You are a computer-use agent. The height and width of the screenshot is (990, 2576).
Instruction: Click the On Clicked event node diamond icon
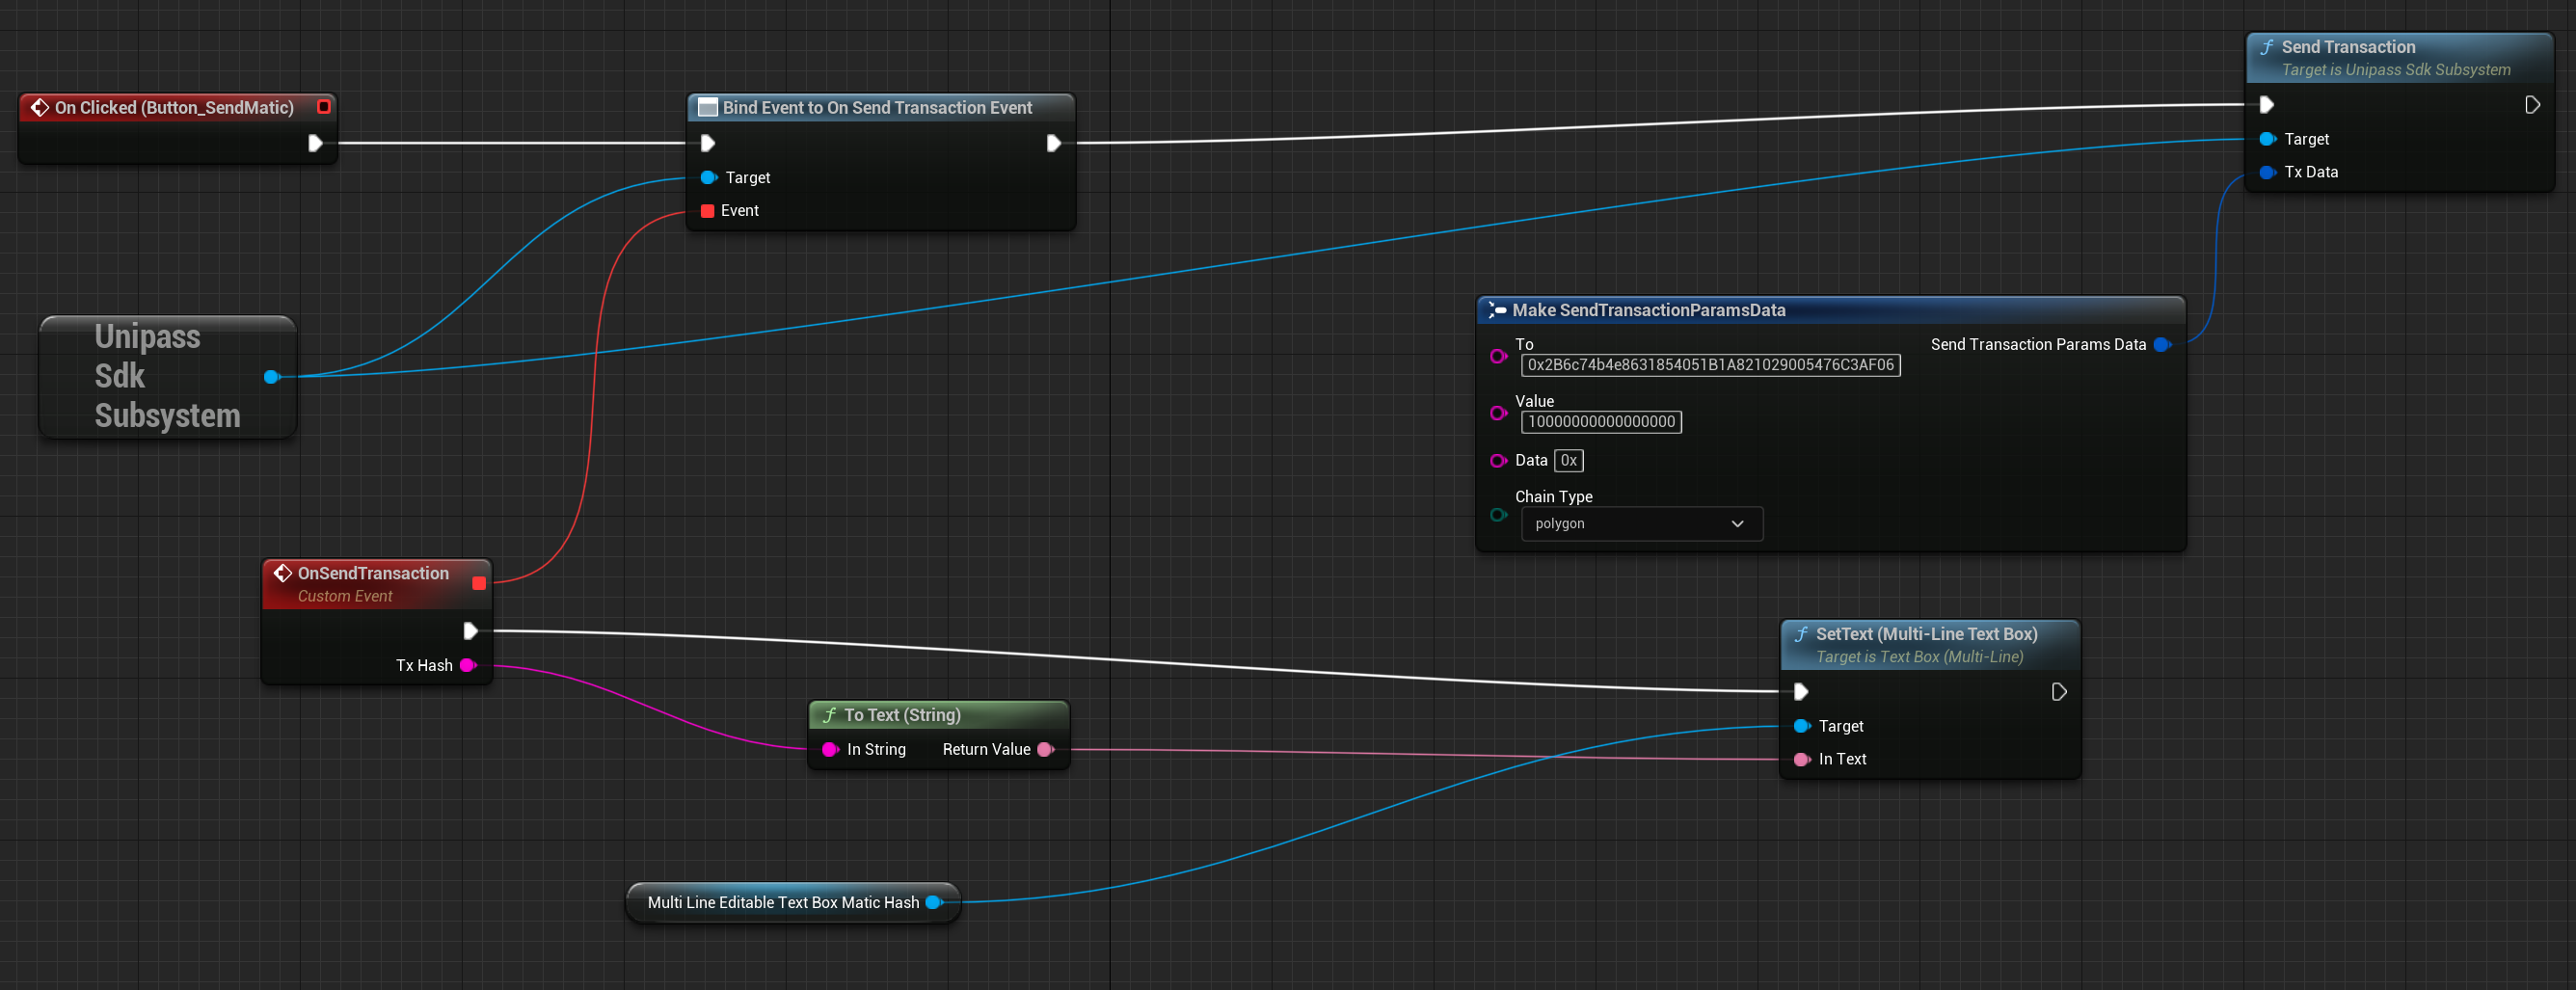click(x=40, y=107)
